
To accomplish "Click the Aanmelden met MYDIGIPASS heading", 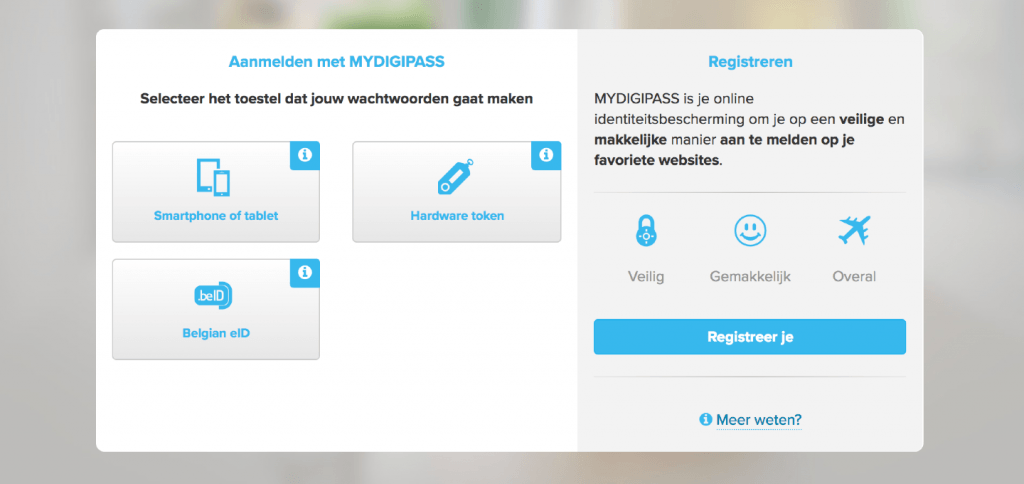I will pyautogui.click(x=336, y=62).
